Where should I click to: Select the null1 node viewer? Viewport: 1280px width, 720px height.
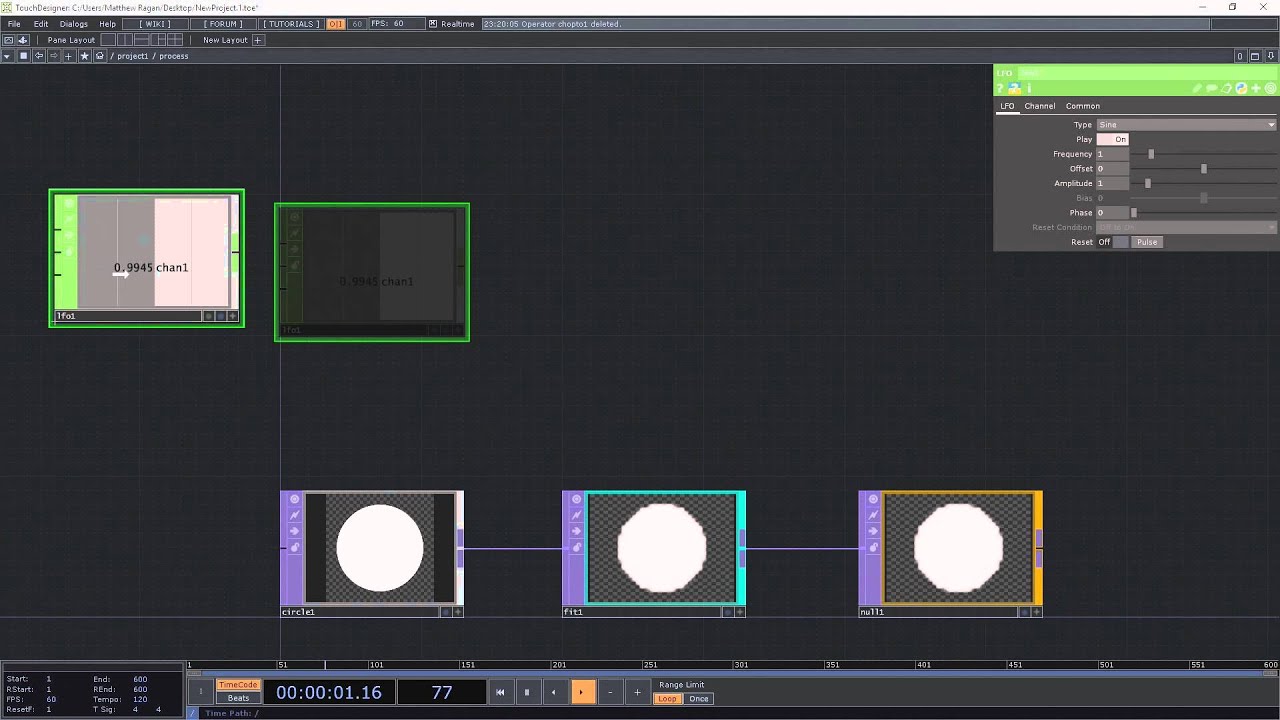958,548
